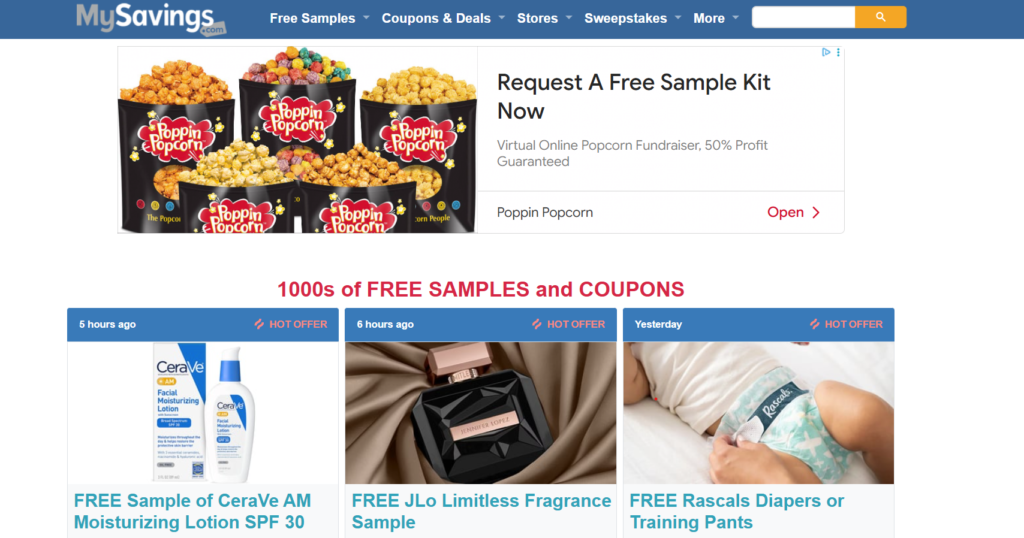
Task: Click the orange search magnifier button
Action: click(x=880, y=17)
